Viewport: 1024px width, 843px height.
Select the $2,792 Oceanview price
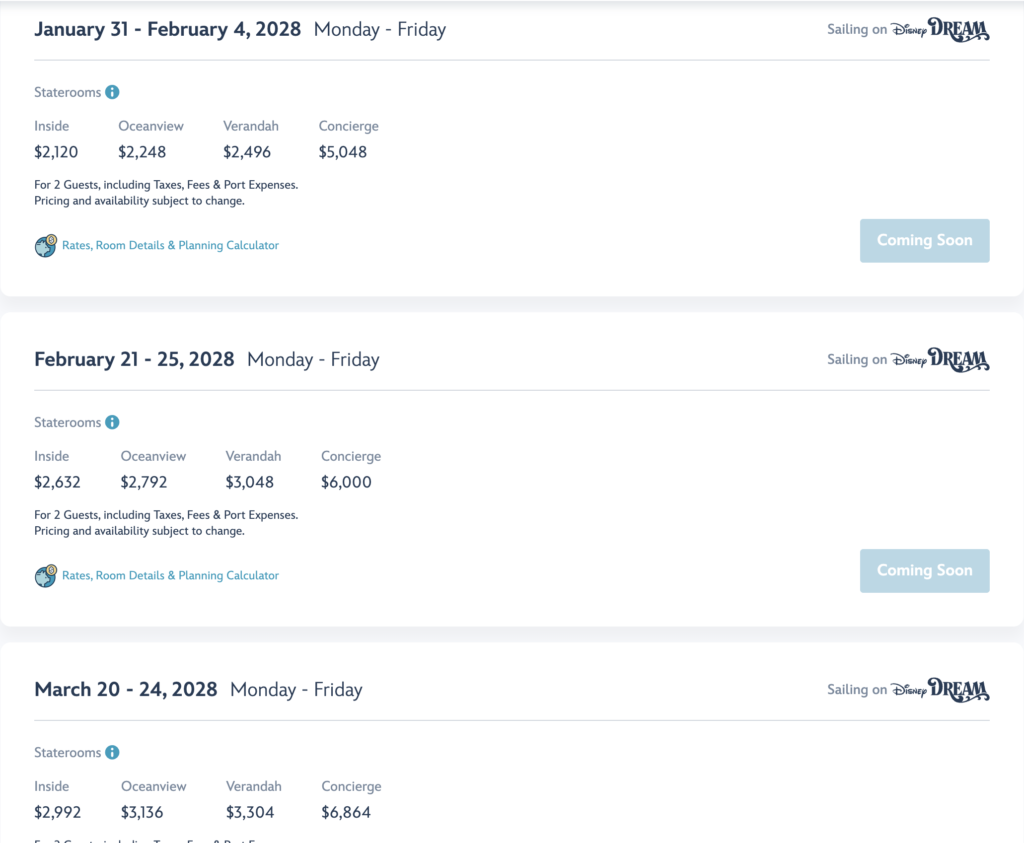[144, 483]
